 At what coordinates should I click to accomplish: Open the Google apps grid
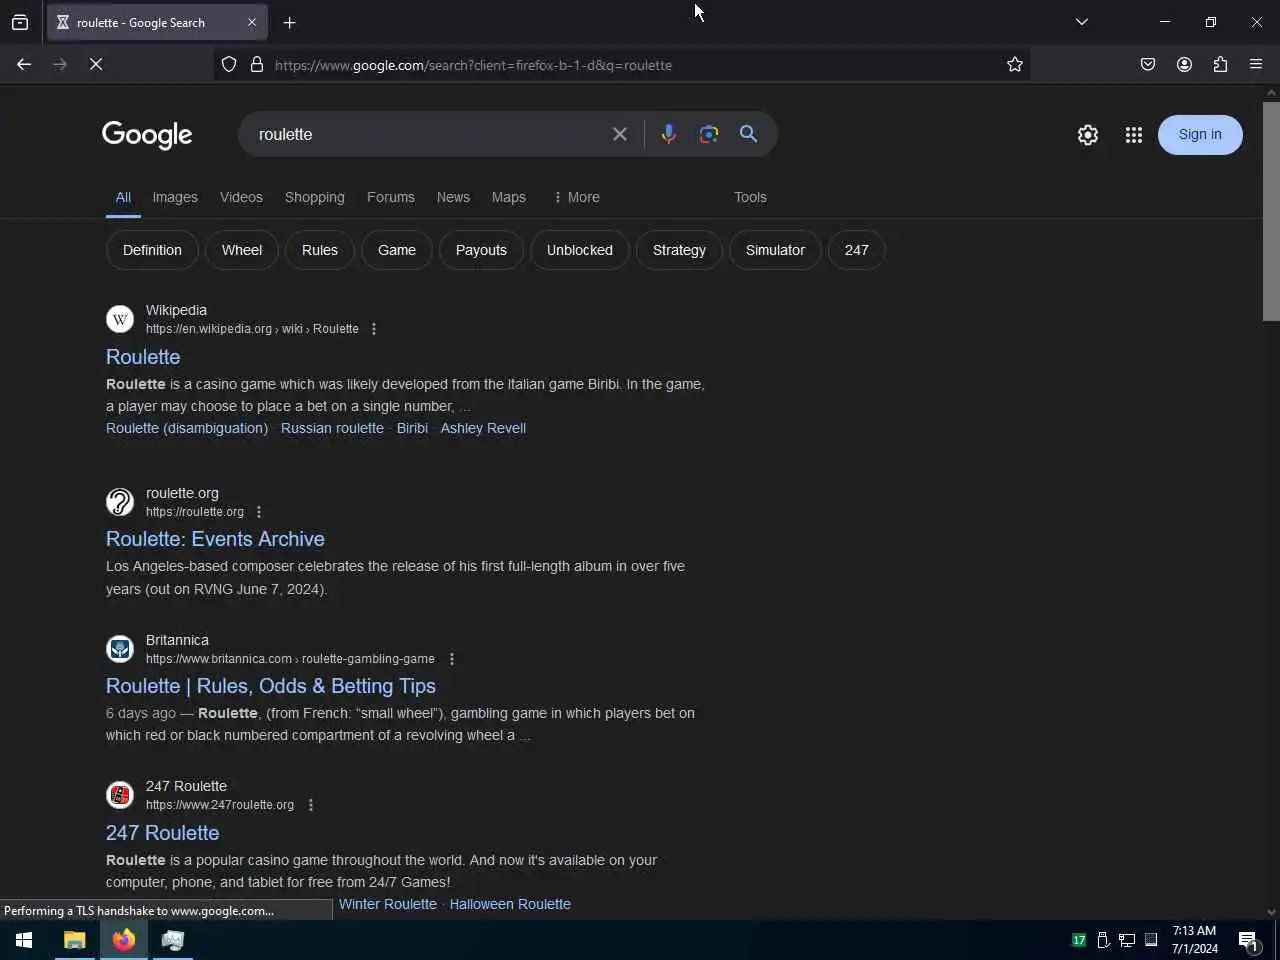[1133, 135]
